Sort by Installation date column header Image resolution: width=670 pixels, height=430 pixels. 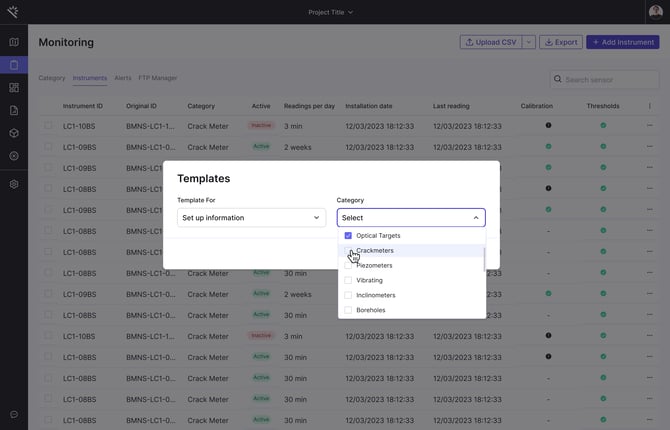tap(369, 106)
